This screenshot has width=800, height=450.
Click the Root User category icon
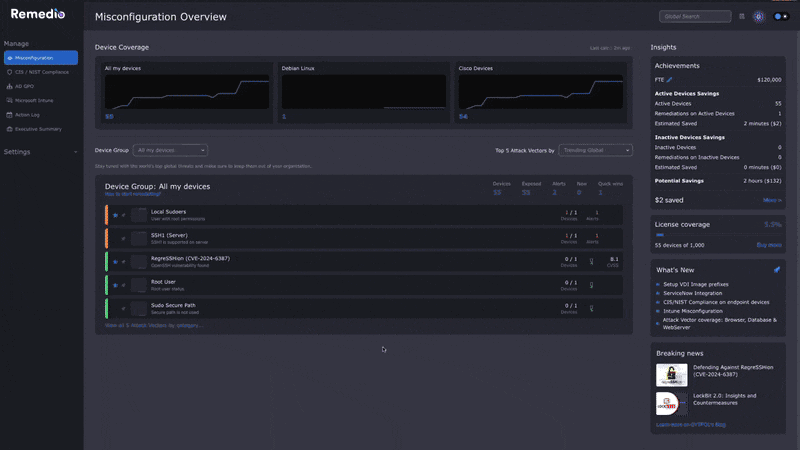point(139,285)
